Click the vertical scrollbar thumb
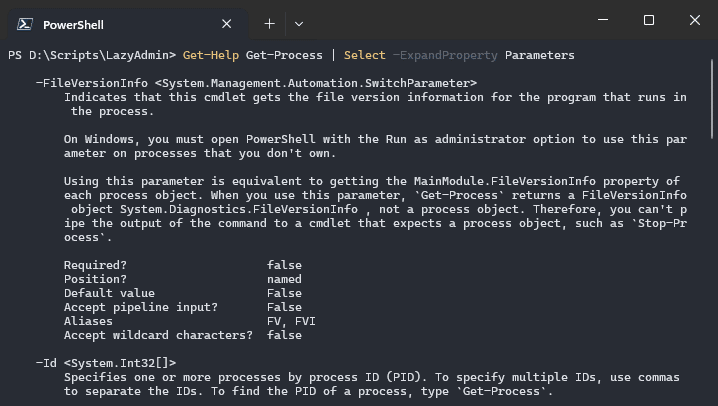This screenshot has width=718, height=406. [x=712, y=99]
